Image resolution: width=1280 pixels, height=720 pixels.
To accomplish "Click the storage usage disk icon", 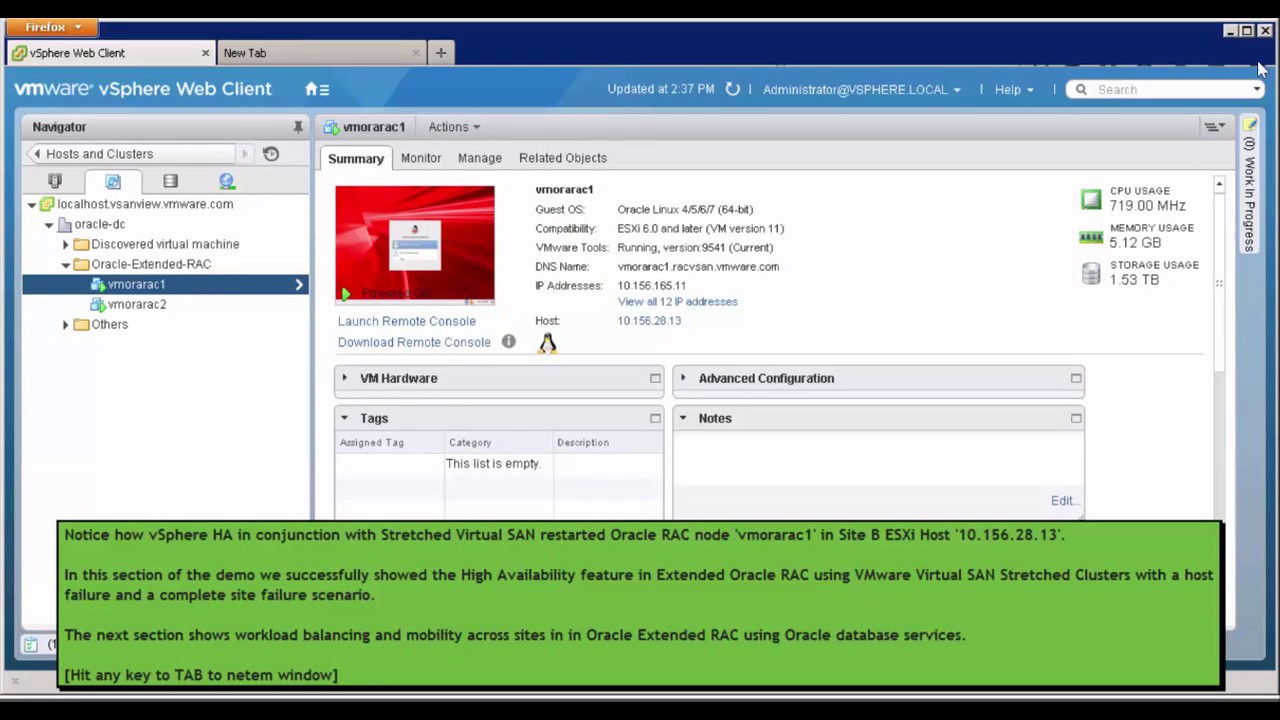I will point(1091,273).
